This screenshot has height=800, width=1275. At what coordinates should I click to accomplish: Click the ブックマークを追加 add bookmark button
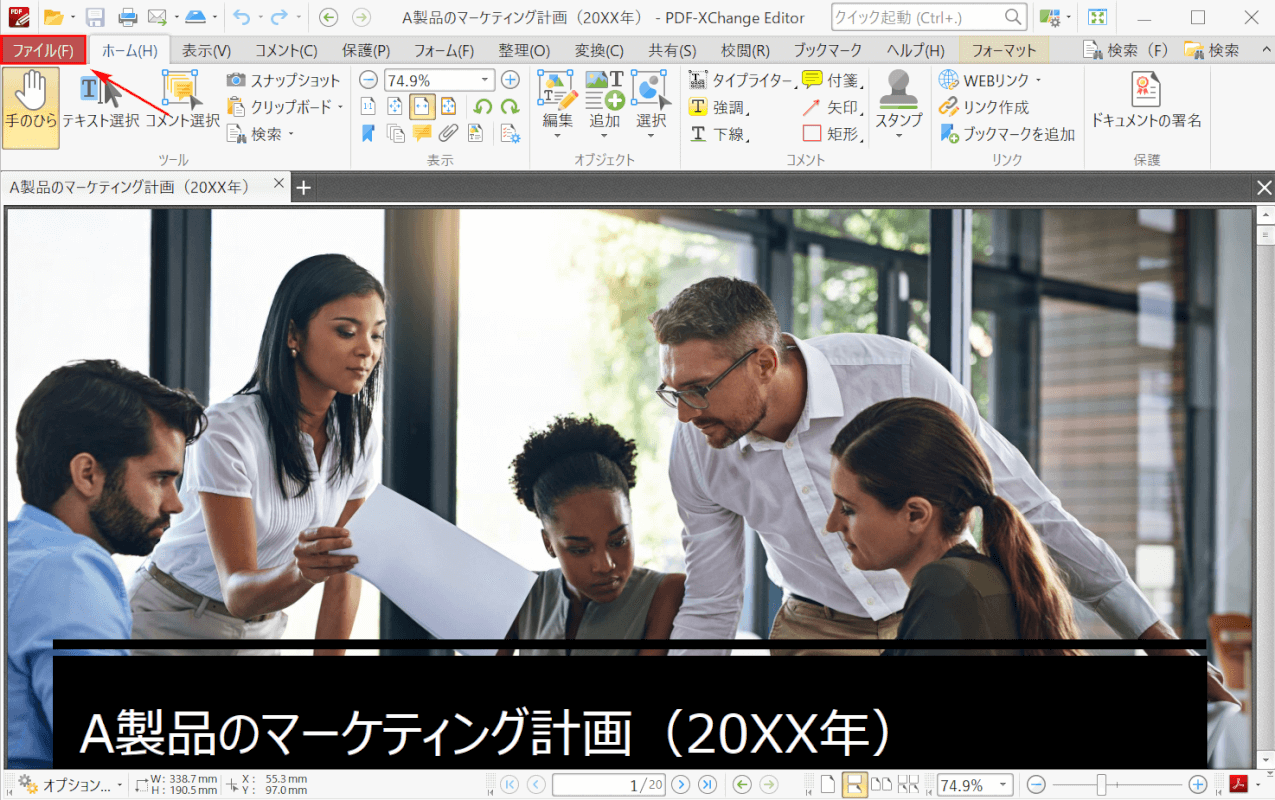[1007, 134]
